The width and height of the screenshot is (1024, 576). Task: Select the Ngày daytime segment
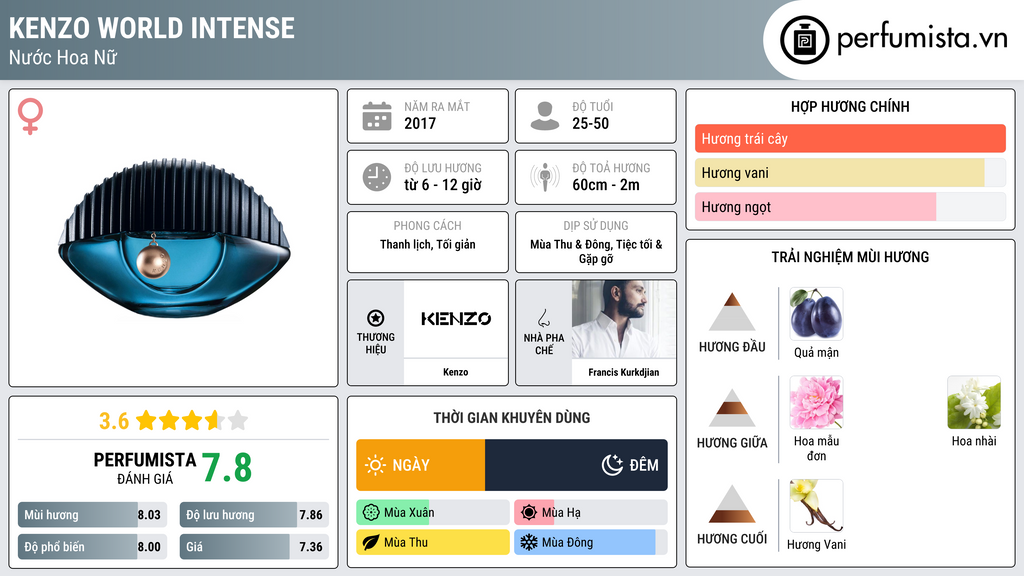tap(421, 465)
